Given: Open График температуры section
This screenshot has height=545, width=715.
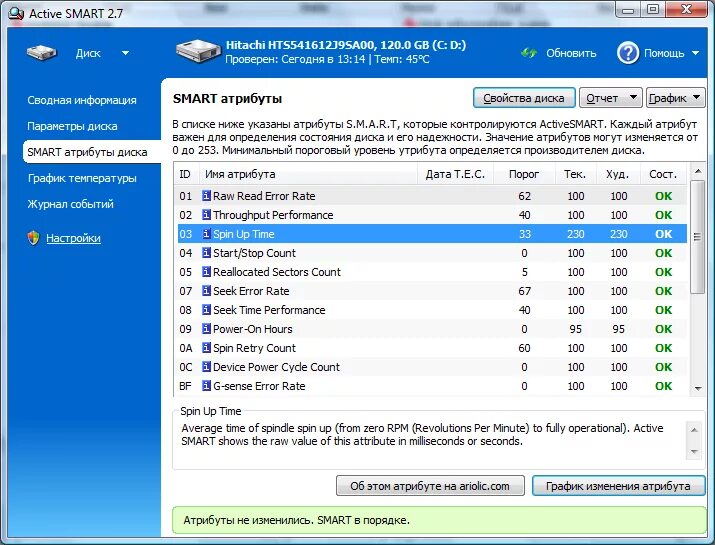Looking at the screenshot, I should coord(82,178).
